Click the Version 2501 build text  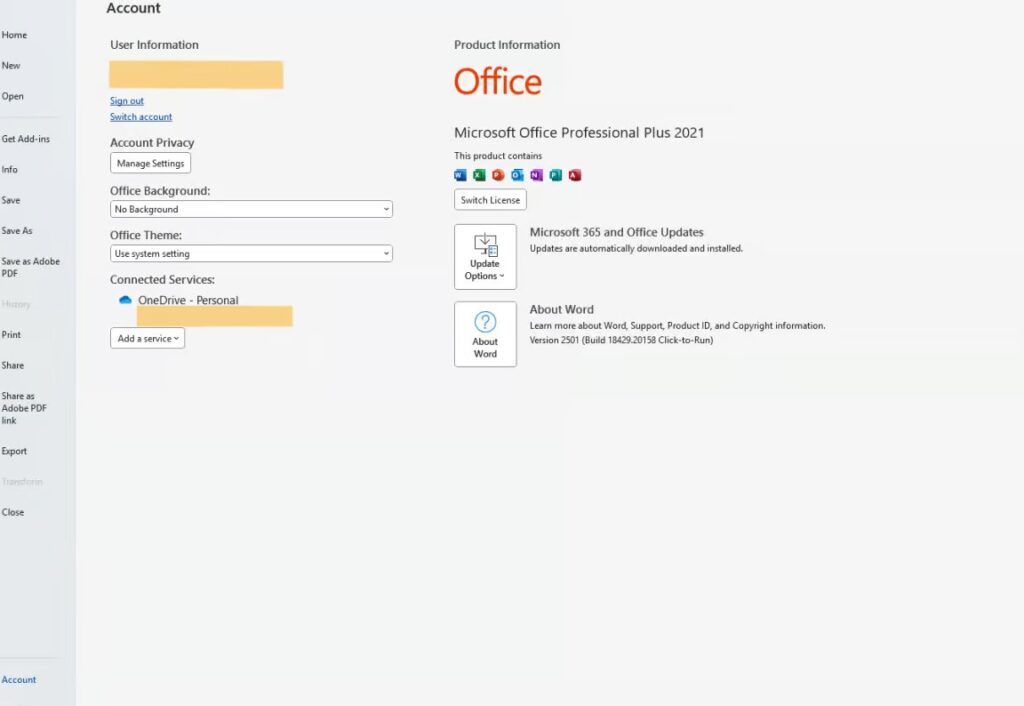click(x=621, y=340)
